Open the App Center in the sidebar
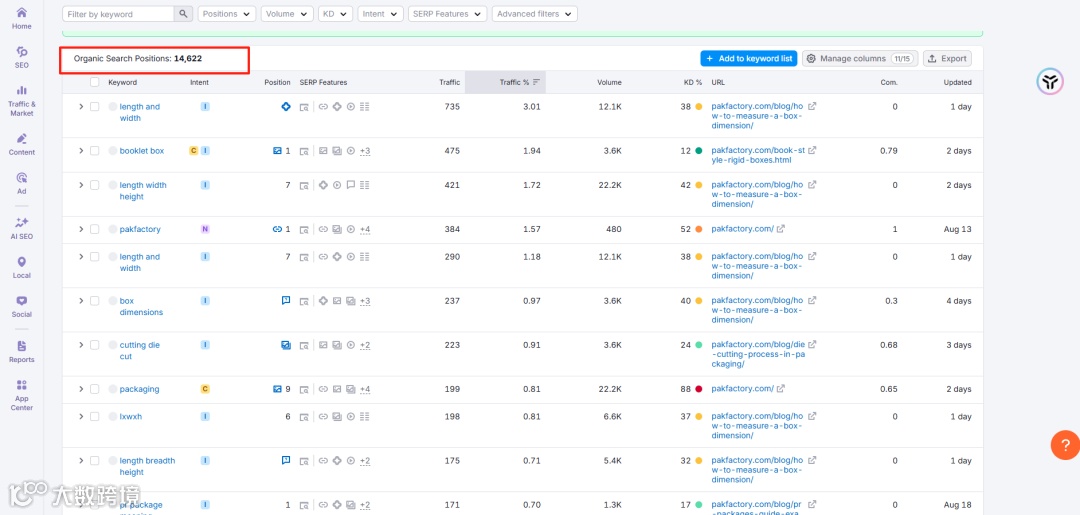 [x=21, y=395]
